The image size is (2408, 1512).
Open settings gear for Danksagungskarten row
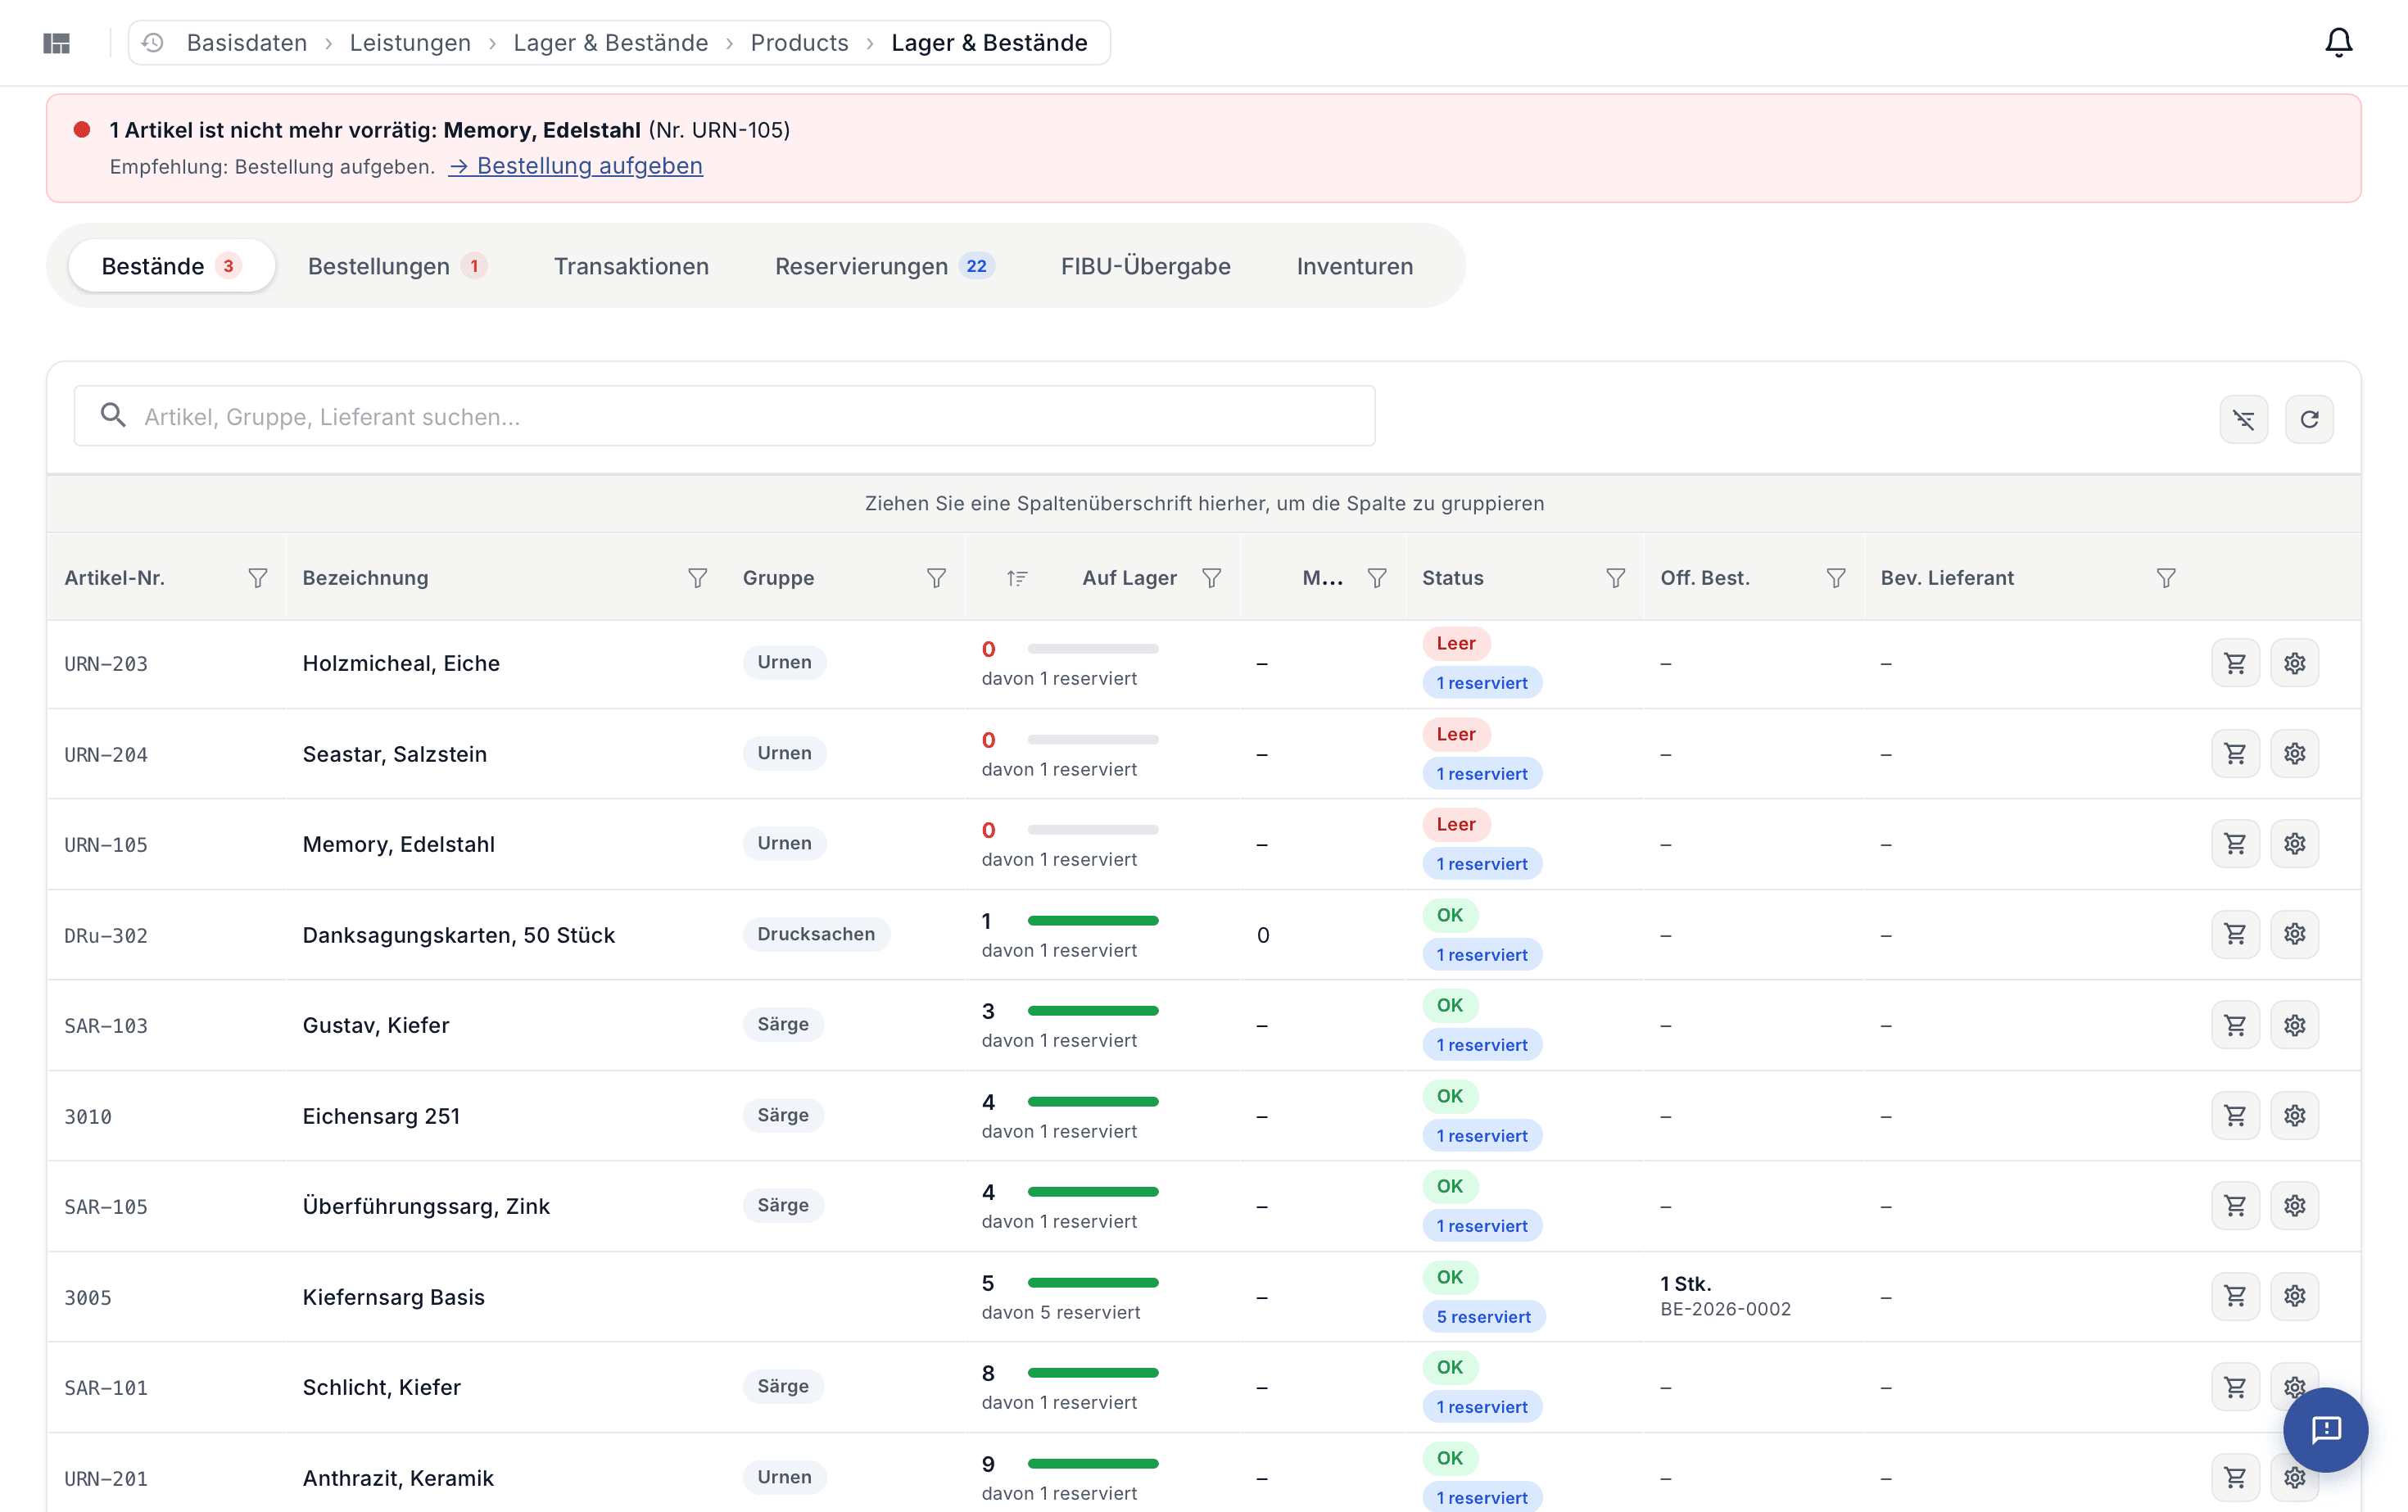tap(2294, 934)
